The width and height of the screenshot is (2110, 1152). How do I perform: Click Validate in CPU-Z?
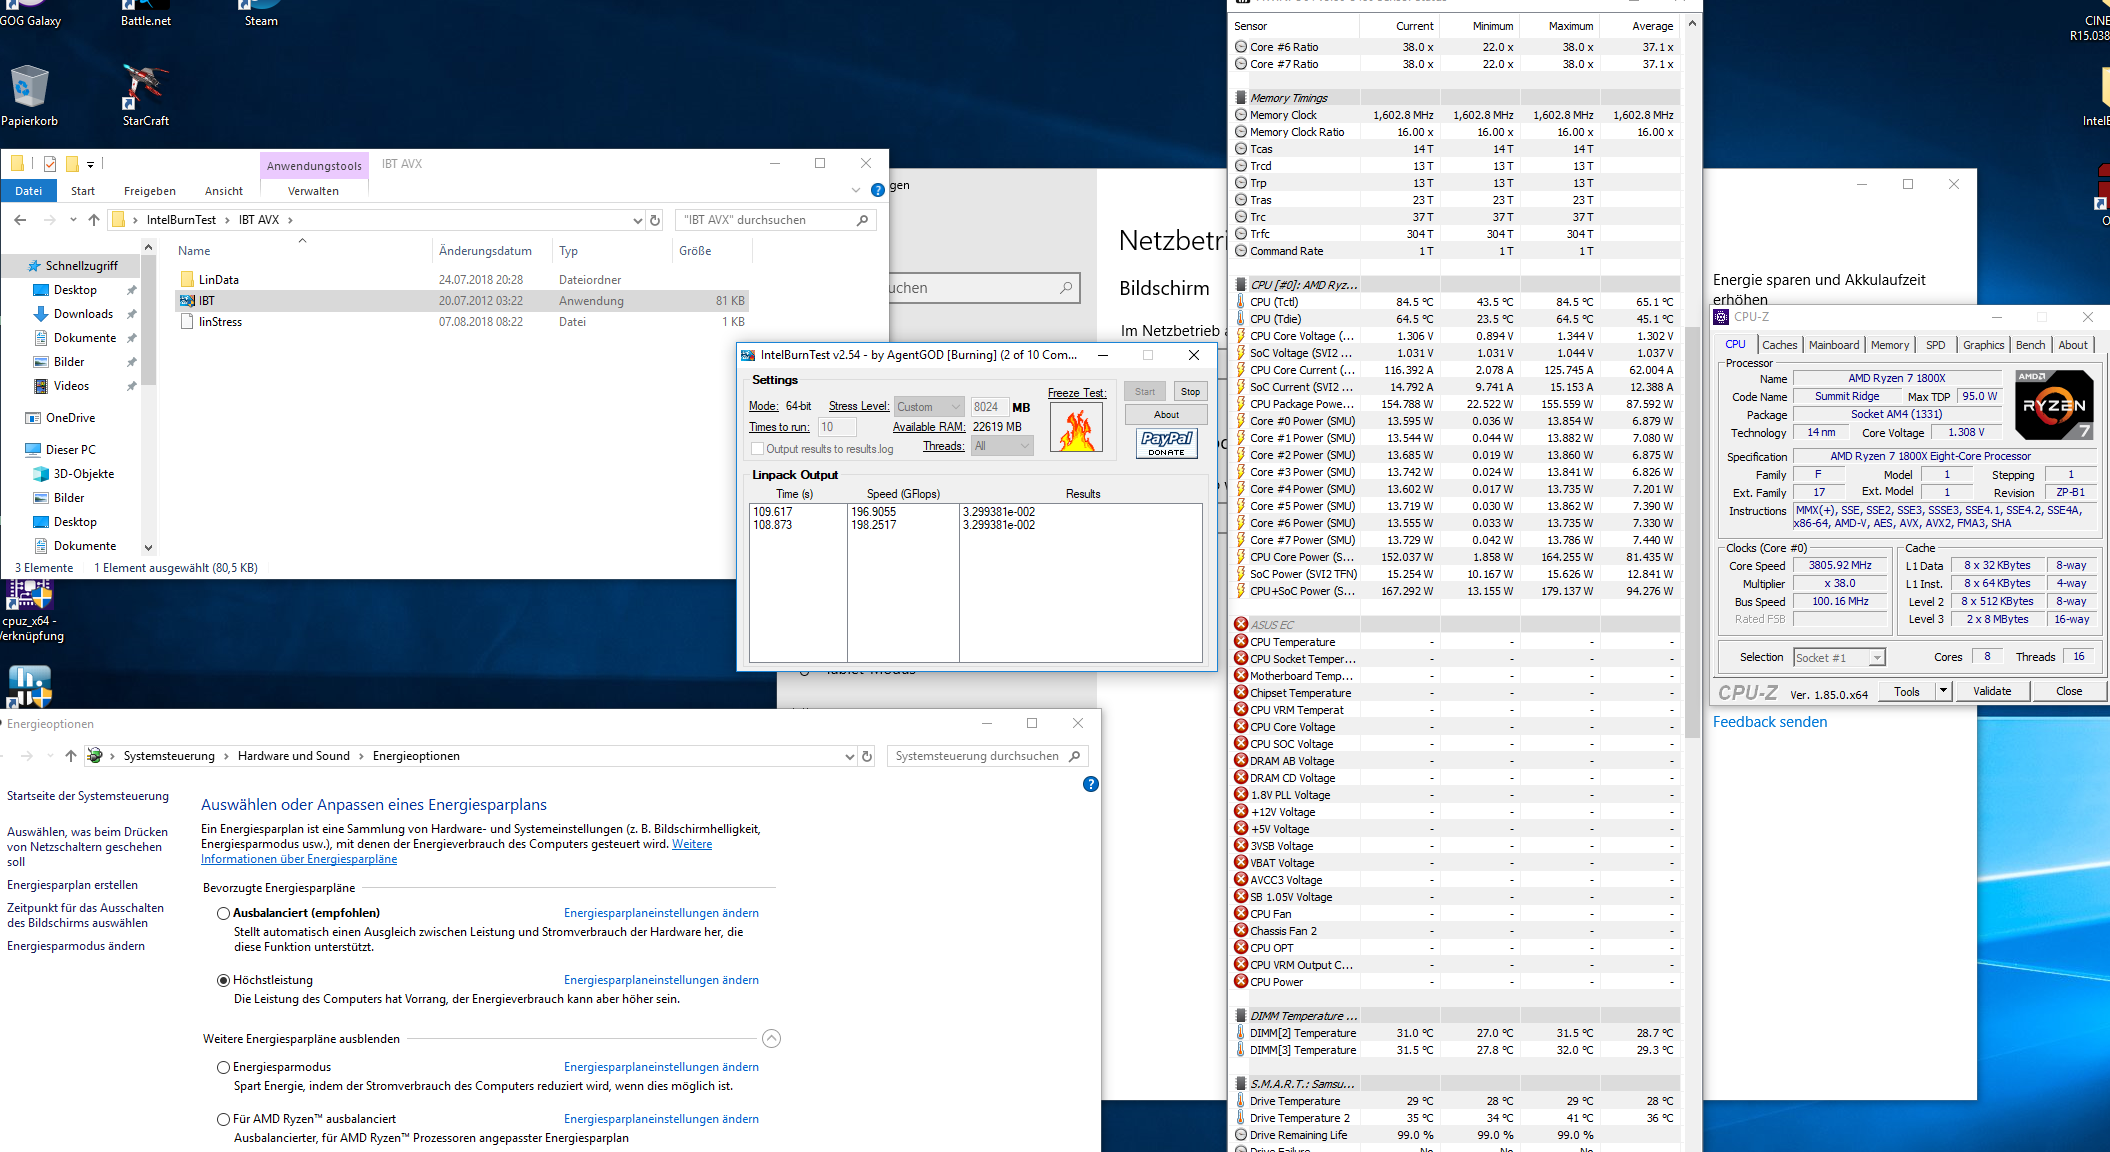coord(1992,691)
